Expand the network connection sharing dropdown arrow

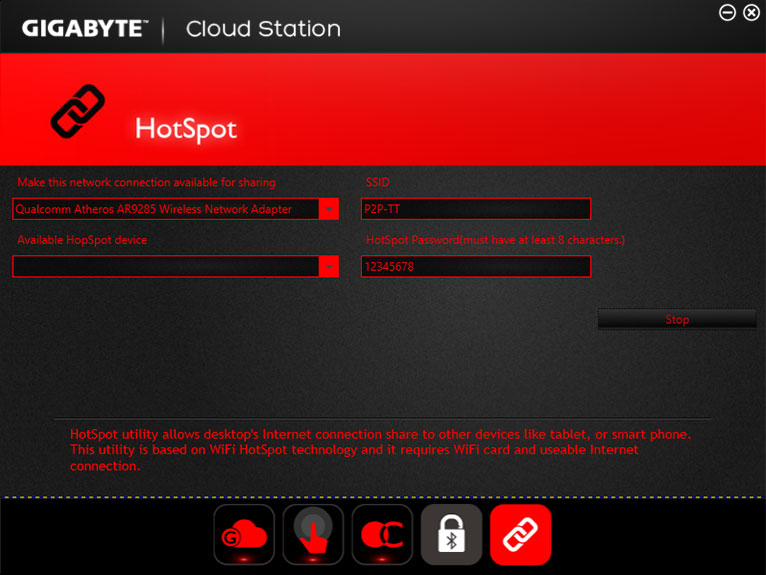tap(329, 209)
